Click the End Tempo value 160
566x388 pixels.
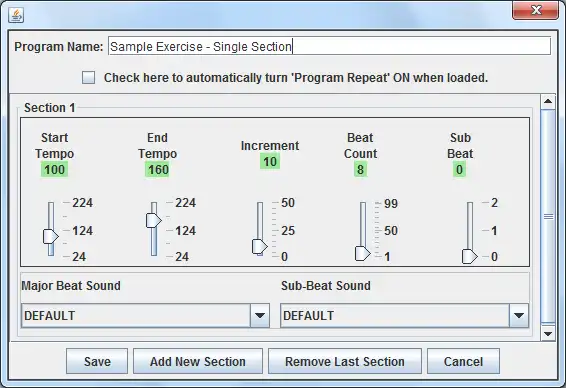[x=158, y=169]
